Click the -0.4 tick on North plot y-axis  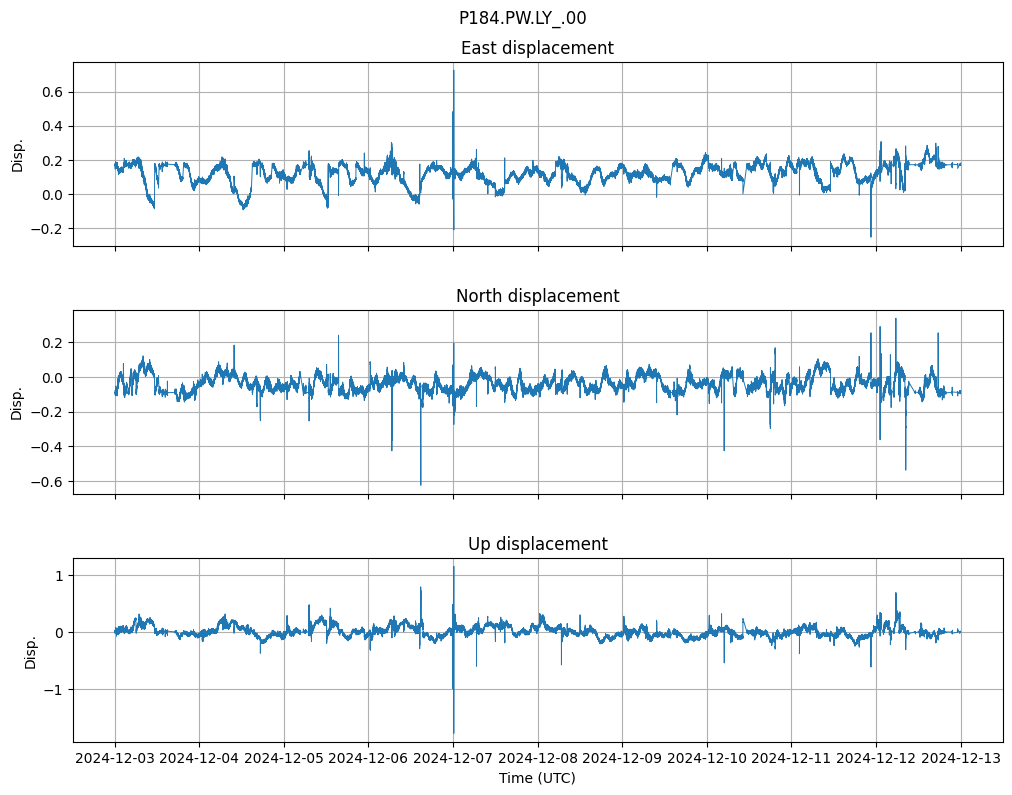pyautogui.click(x=48, y=447)
